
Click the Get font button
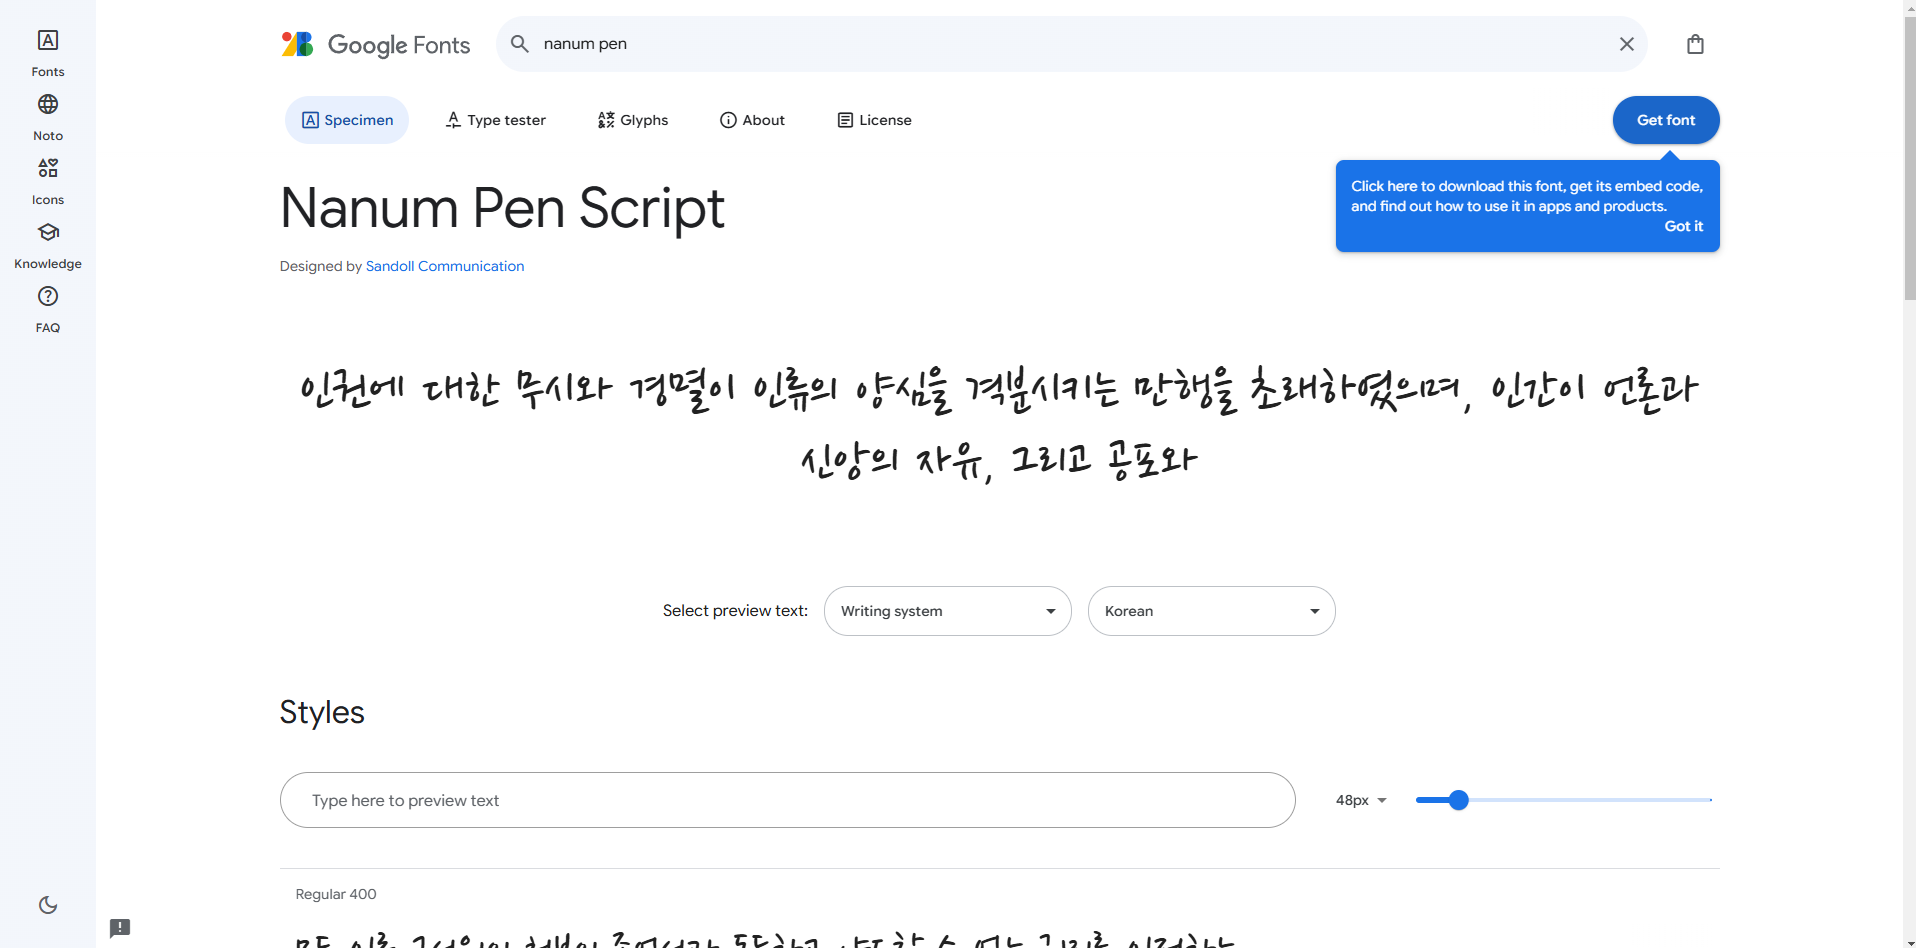(1666, 120)
